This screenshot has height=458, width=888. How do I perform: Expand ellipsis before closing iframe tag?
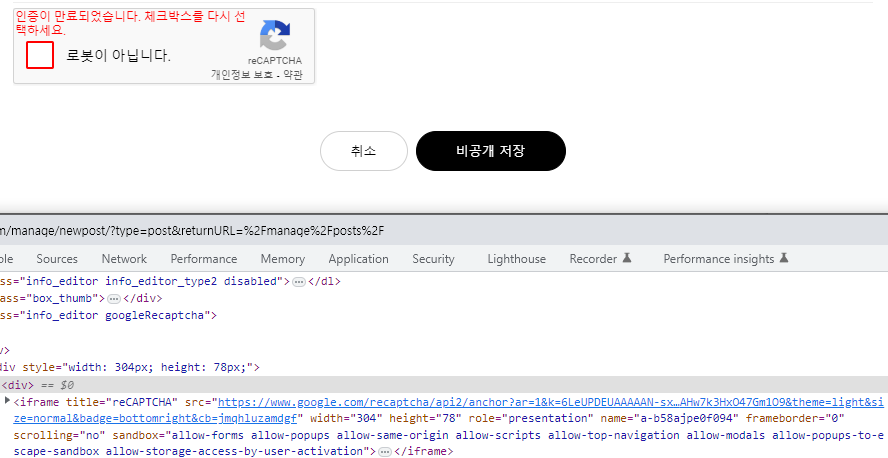[x=385, y=452]
